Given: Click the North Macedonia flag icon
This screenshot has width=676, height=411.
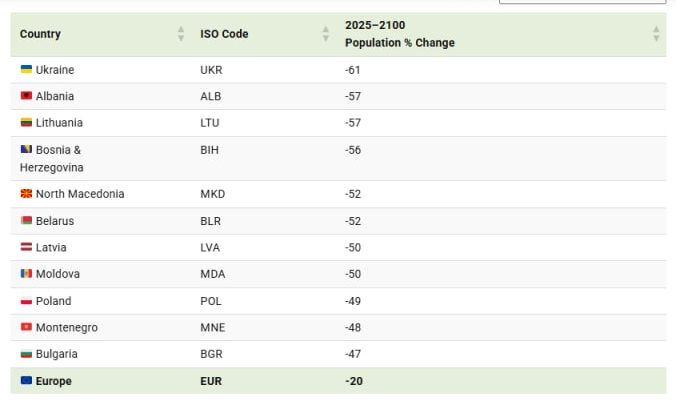Looking at the screenshot, I should (x=26, y=194).
